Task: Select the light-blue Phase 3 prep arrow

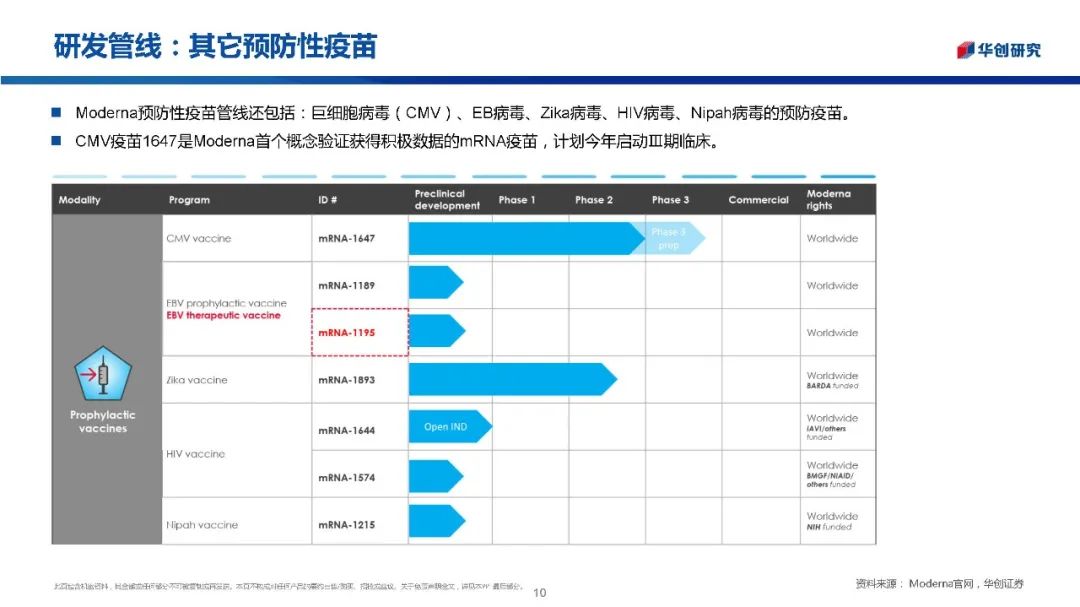Action: pyautogui.click(x=670, y=238)
